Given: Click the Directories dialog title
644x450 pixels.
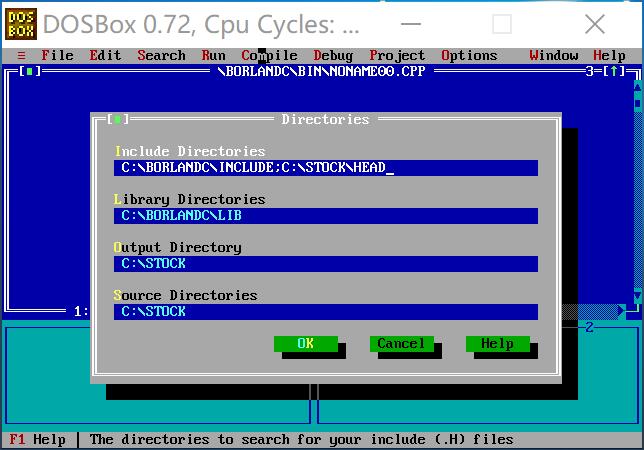Looking at the screenshot, I should [325, 119].
